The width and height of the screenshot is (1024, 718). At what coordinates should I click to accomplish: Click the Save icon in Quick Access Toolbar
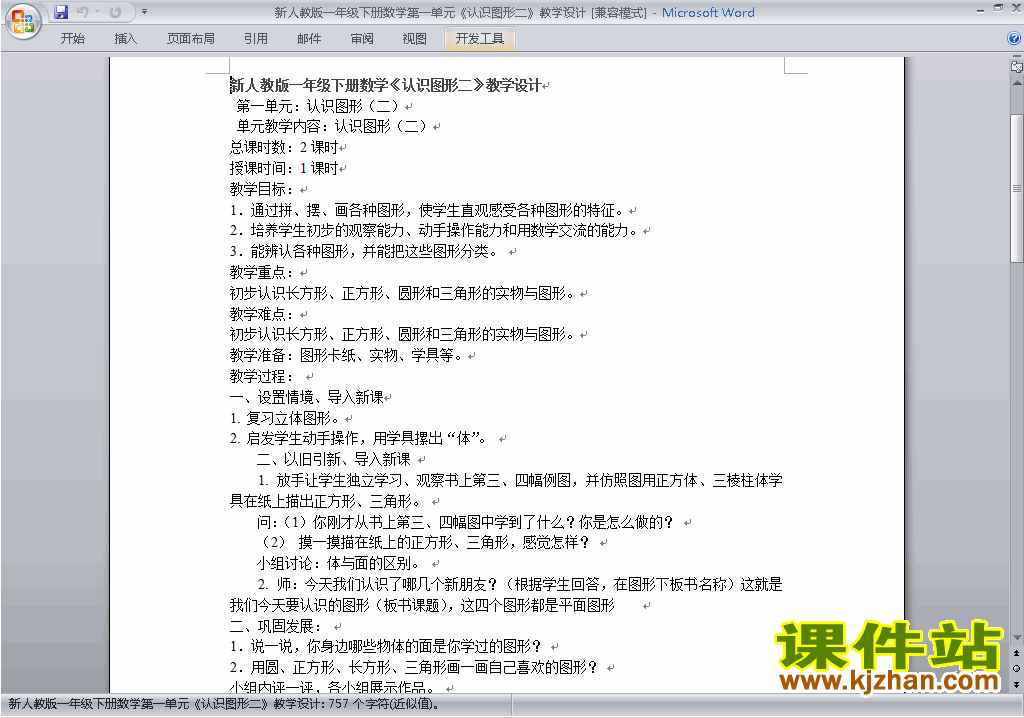(61, 12)
